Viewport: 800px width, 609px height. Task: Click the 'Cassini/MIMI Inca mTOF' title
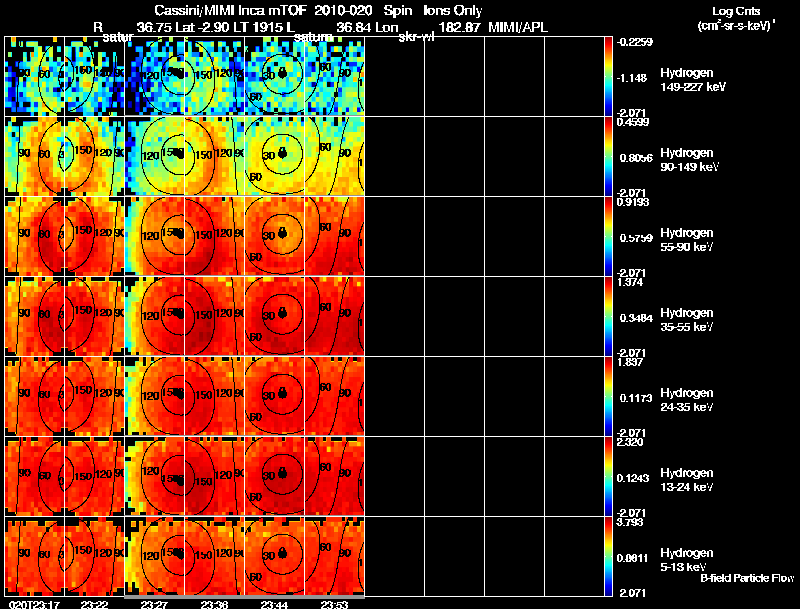231,11
